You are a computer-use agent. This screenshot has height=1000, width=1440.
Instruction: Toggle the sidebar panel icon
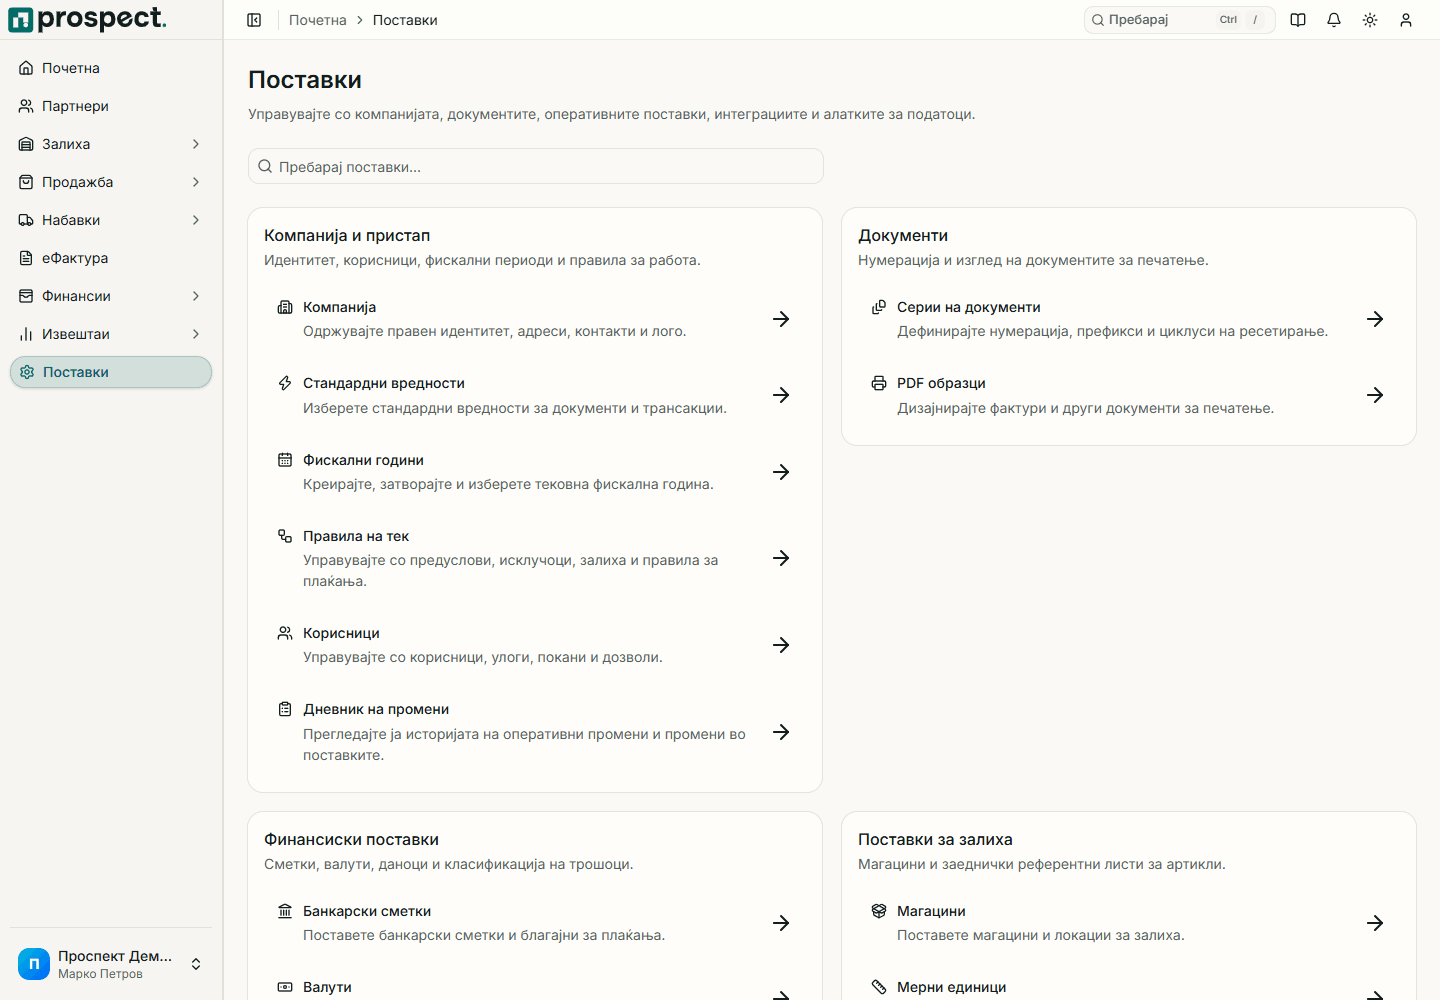coord(254,20)
